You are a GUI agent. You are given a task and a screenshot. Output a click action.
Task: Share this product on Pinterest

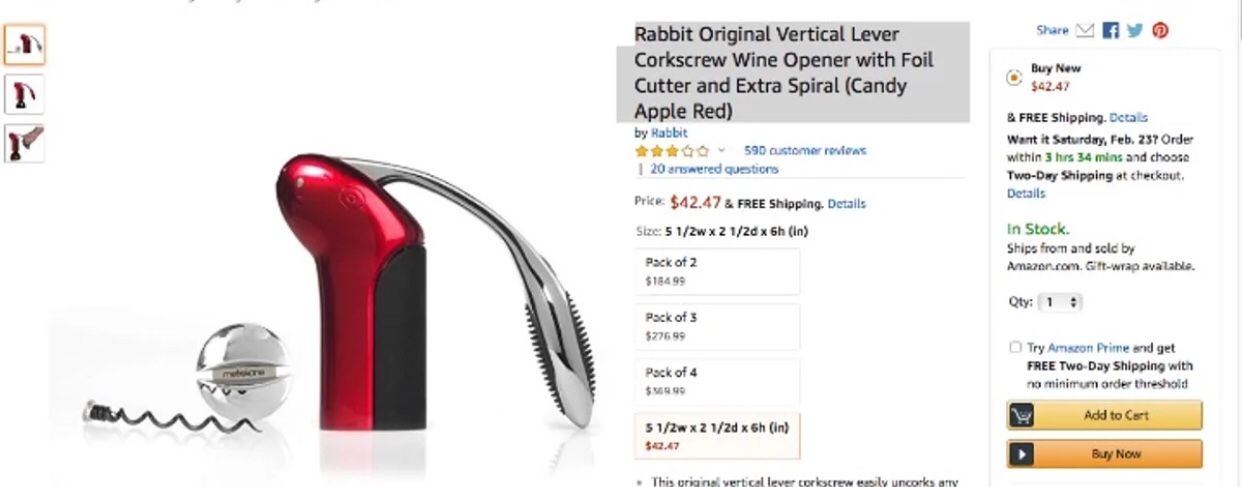[x=1160, y=31]
